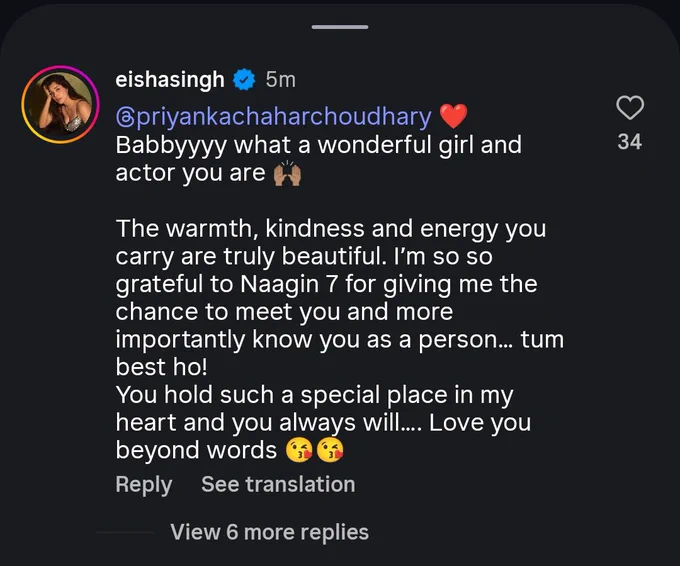Click the "tum best ho!" text
The width and height of the screenshot is (680, 566).
(340, 353)
